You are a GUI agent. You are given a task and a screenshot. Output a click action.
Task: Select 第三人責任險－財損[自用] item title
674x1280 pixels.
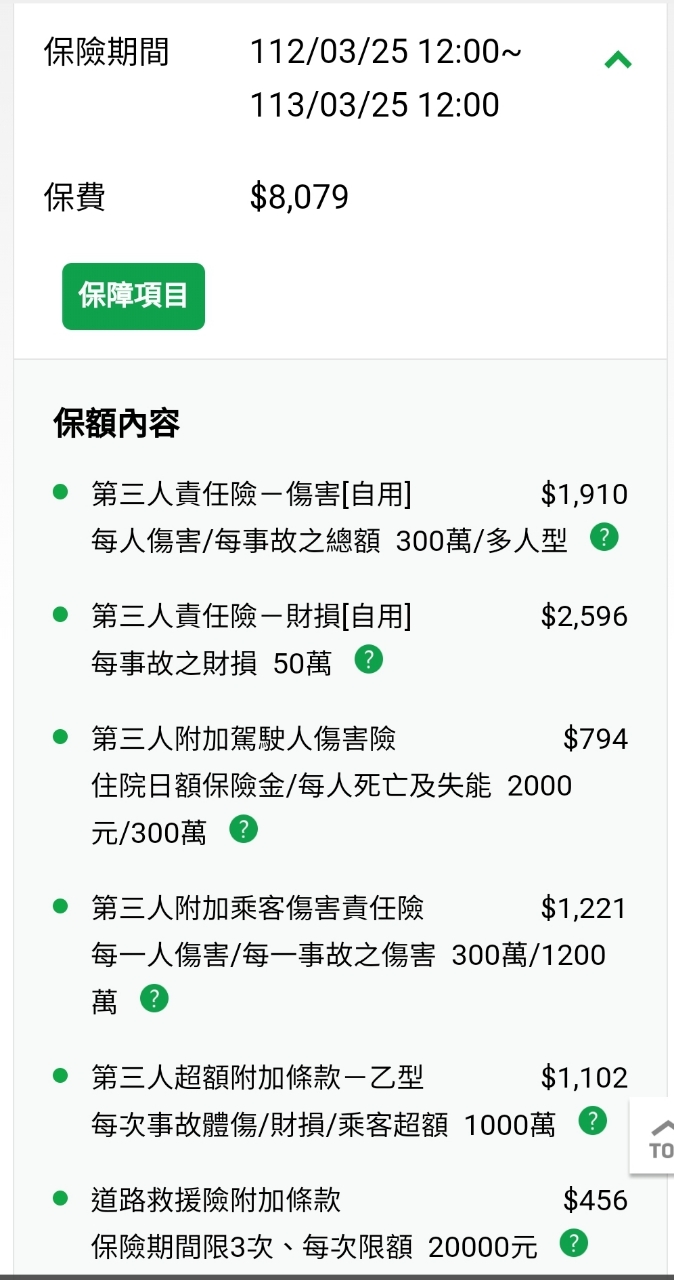(x=251, y=616)
